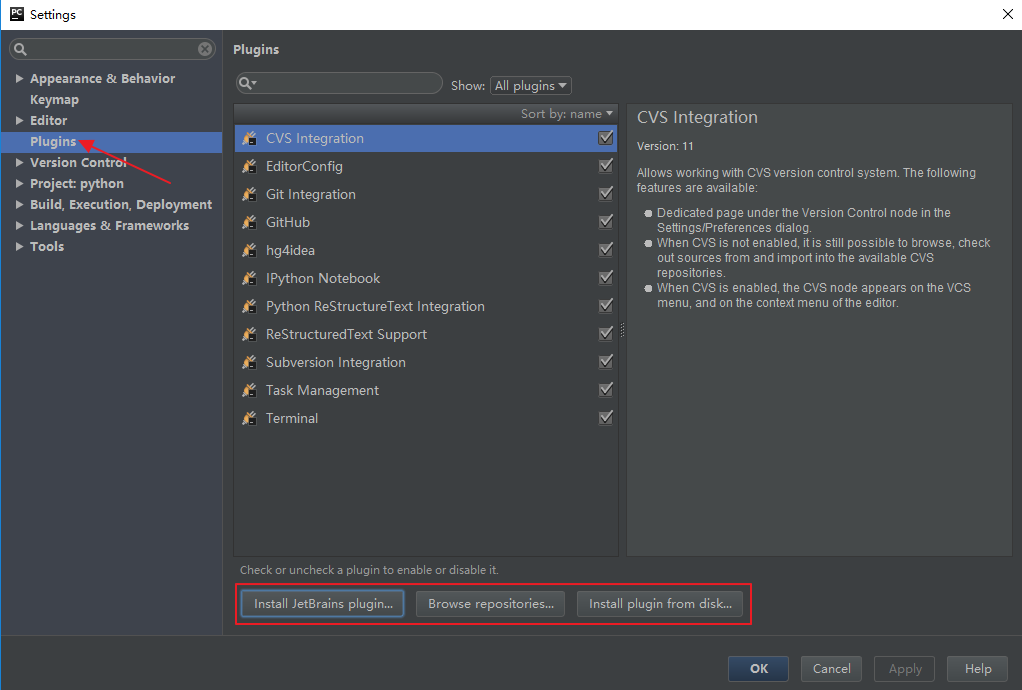Click the Terminal plugin icon
The image size is (1022, 690).
click(250, 418)
